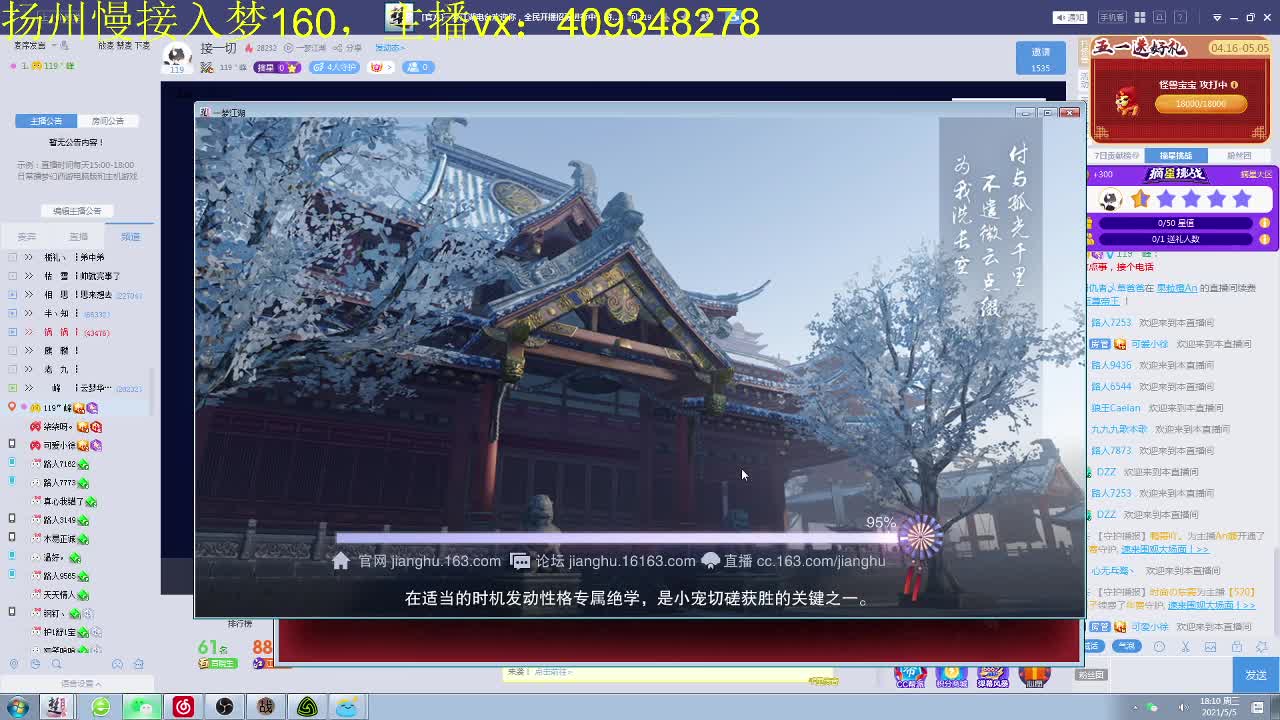1280x720 pixels.
Task: Click the streamer avatar 接一切
Action: (x=177, y=56)
